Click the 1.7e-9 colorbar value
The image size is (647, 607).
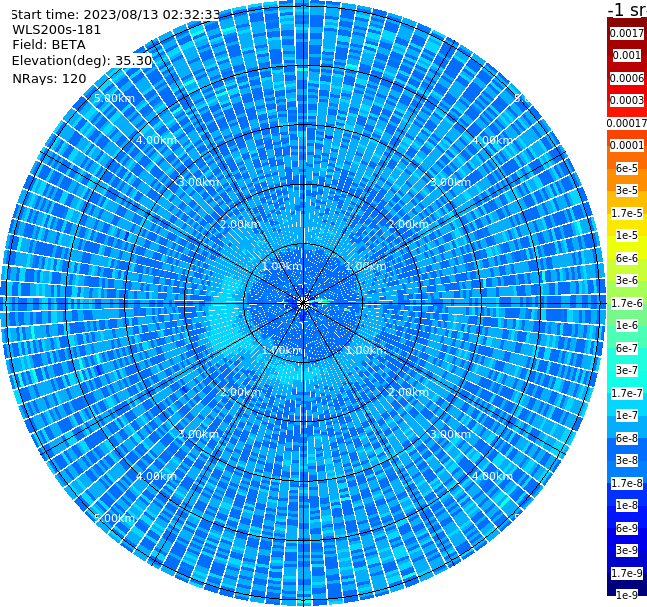pos(627,573)
